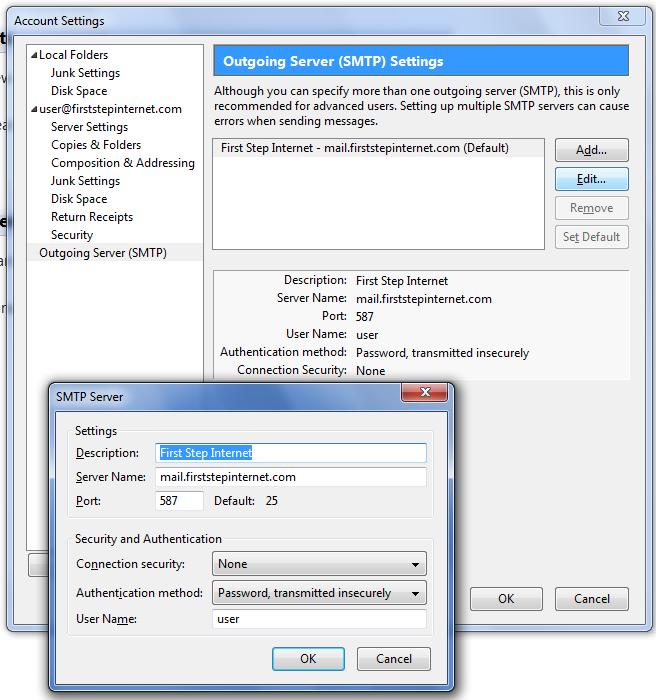This screenshot has height=700, width=656.
Task: Click the Server Name input field
Action: point(291,477)
